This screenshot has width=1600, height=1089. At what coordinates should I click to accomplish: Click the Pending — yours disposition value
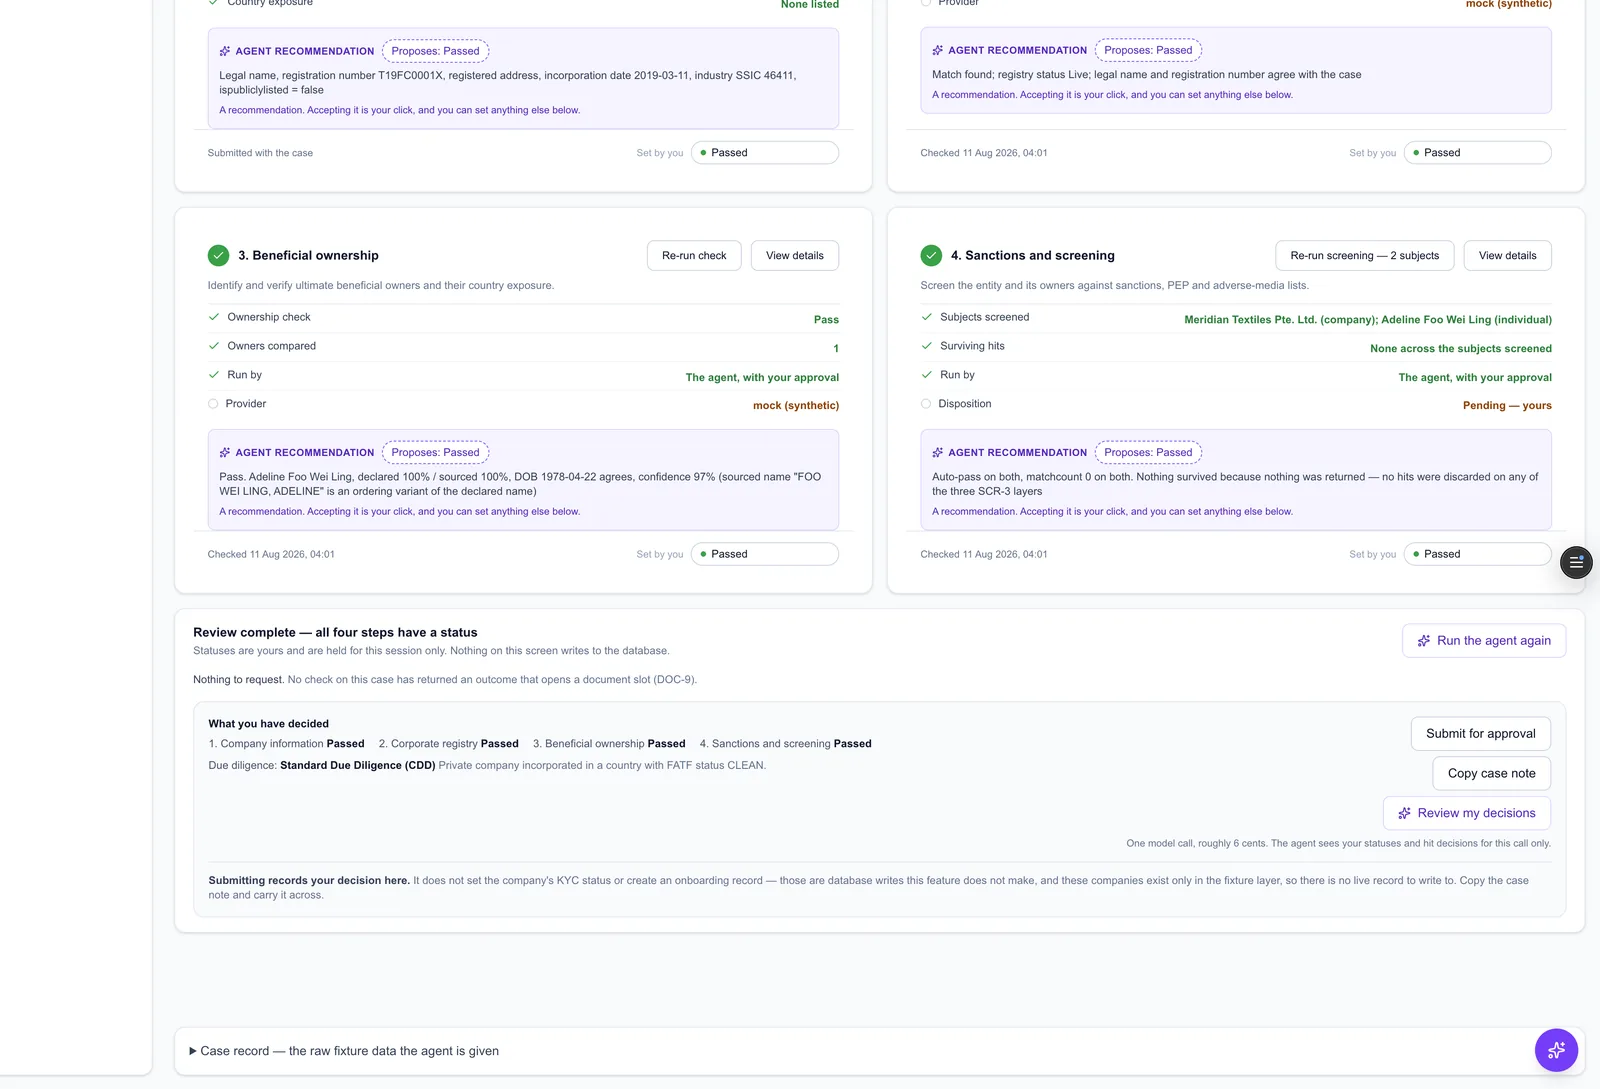1507,406
